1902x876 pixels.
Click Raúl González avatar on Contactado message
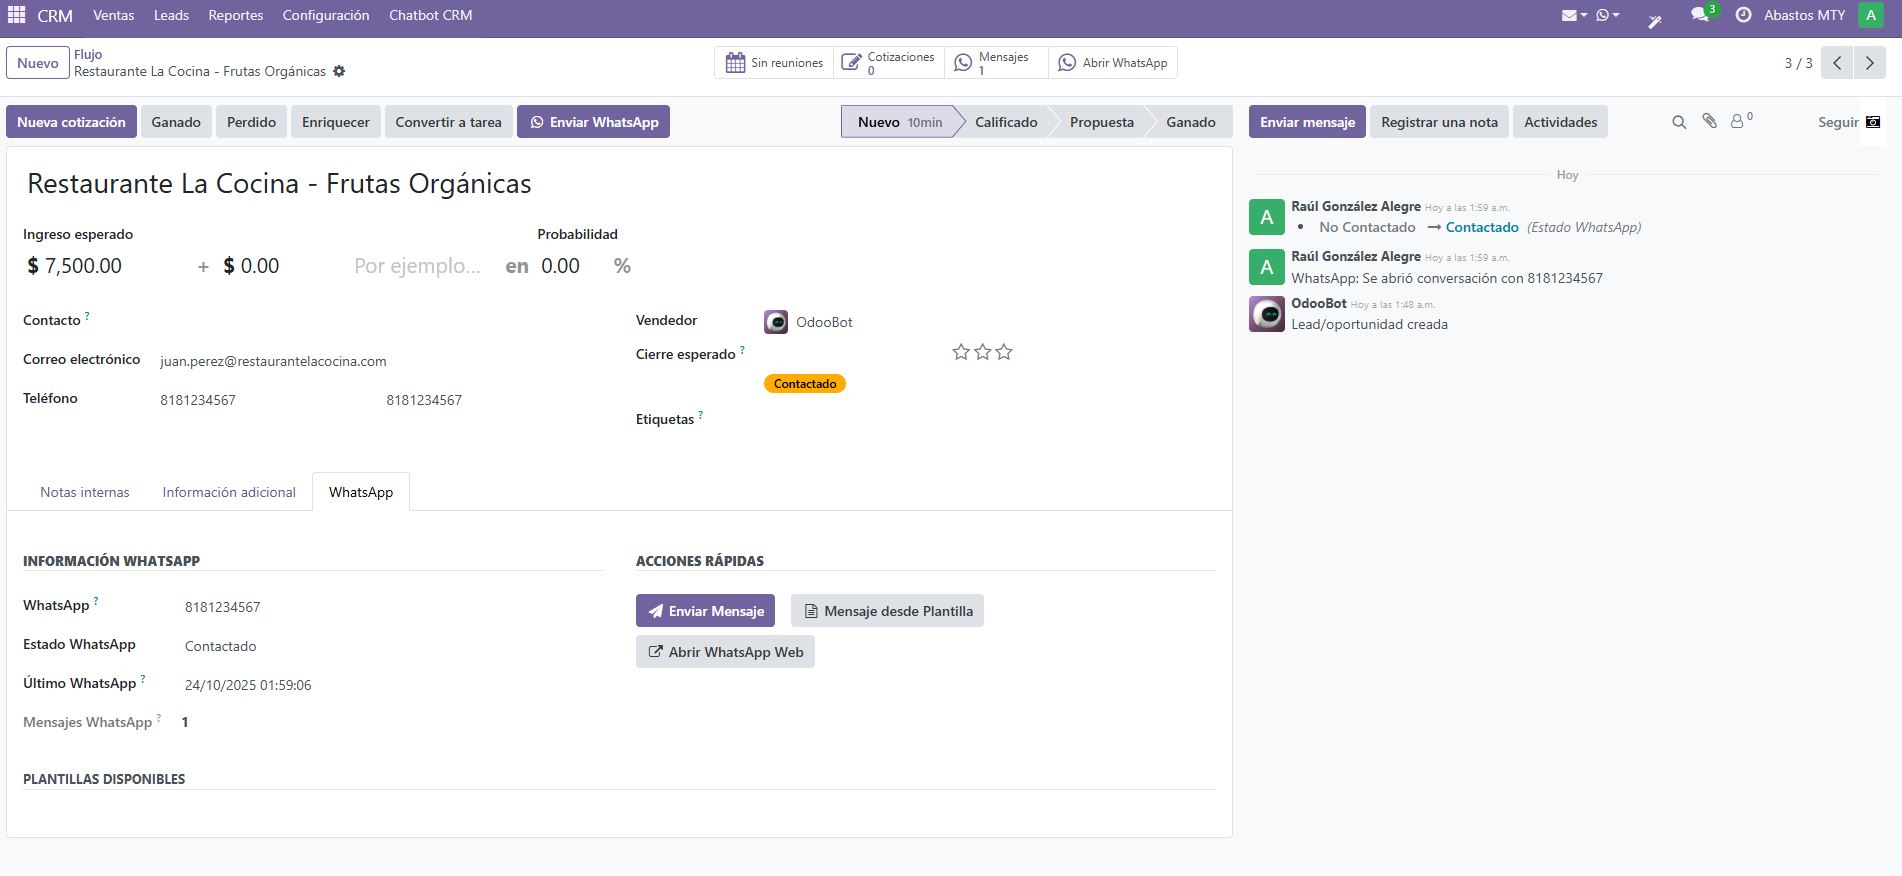click(1267, 217)
